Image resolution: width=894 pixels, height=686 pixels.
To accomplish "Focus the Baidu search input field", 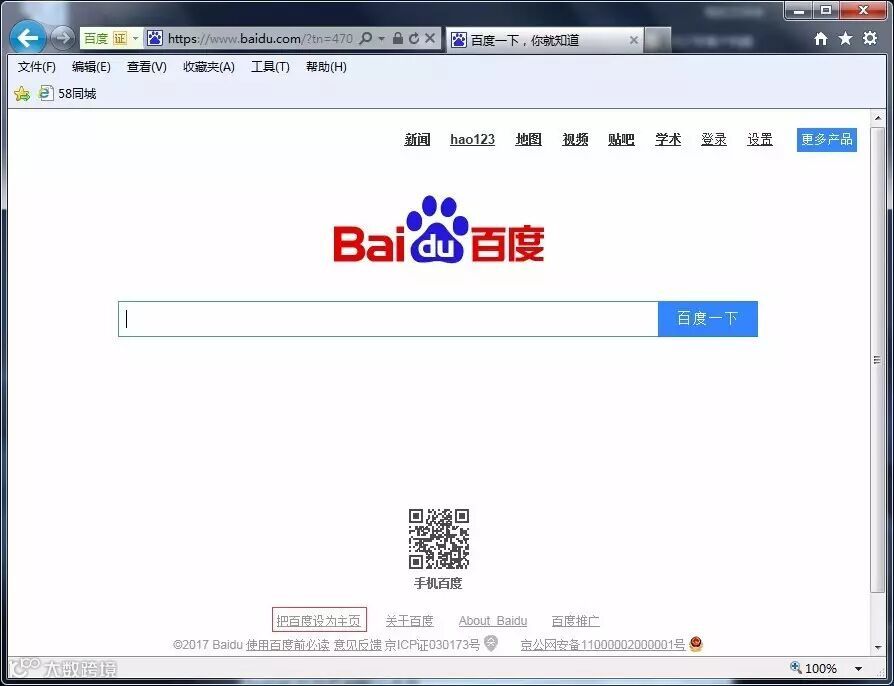I will (388, 319).
